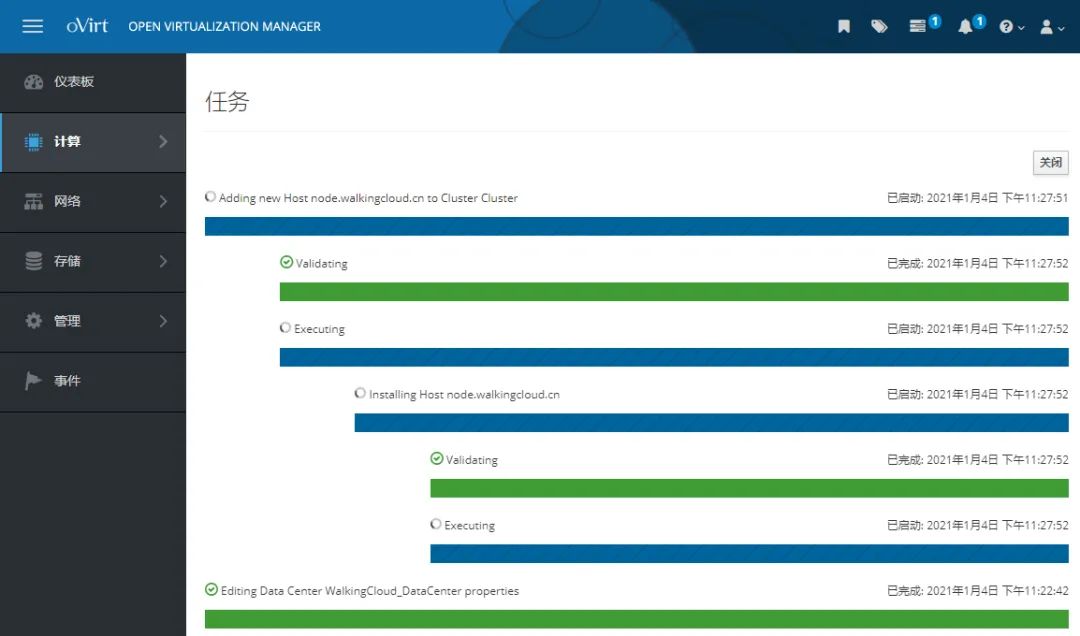This screenshot has width=1080, height=636.
Task: Select the 计算 menu item
Action: [93, 142]
